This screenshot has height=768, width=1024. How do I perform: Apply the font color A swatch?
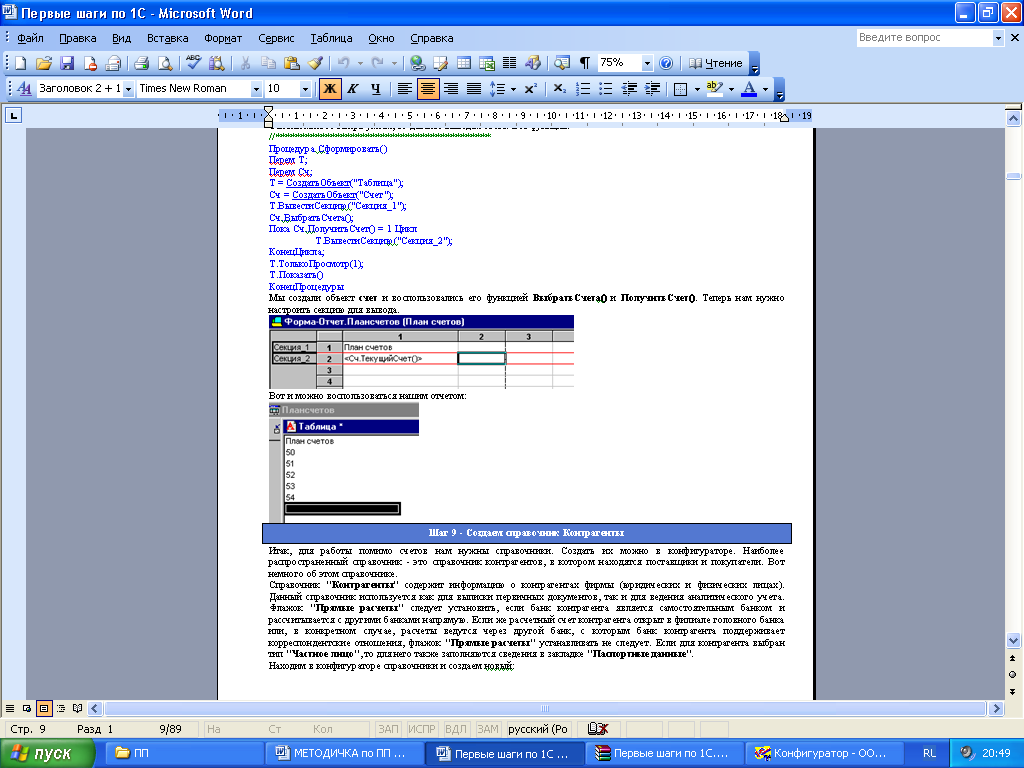pos(749,89)
